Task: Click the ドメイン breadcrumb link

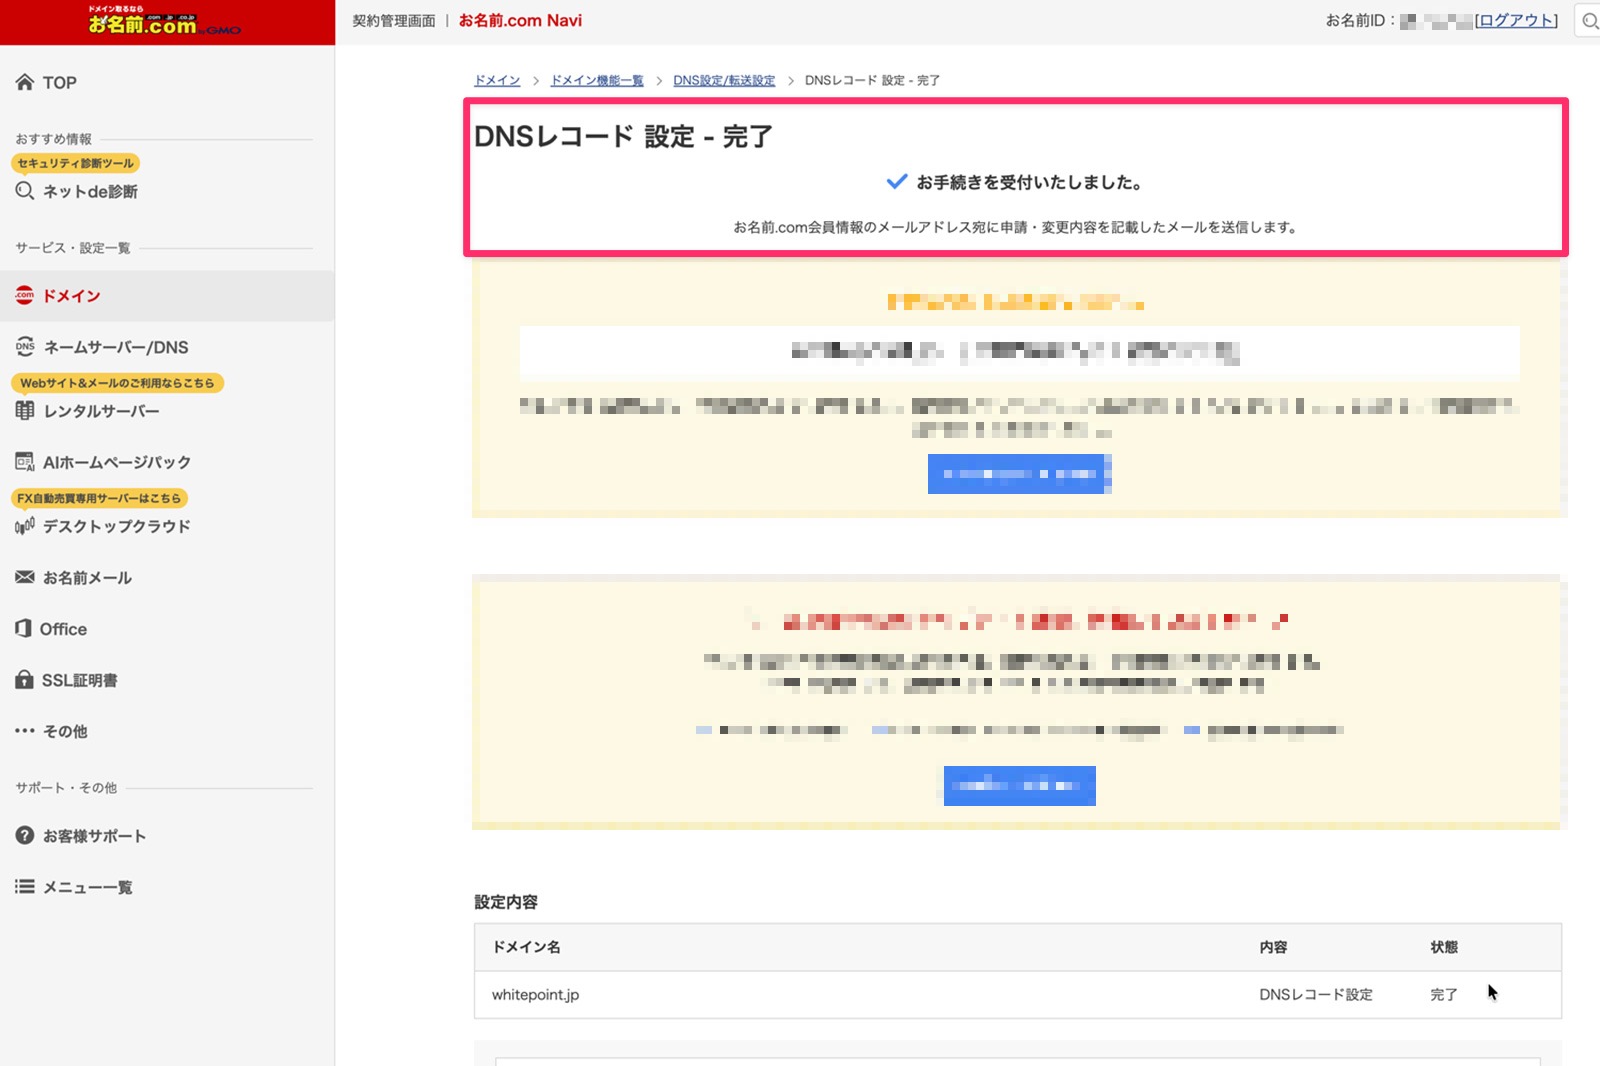Action: click(x=497, y=80)
